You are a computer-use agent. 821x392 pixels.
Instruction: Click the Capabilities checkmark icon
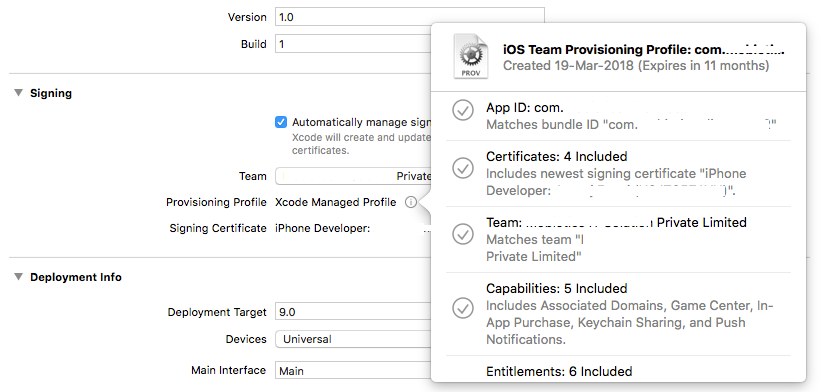[463, 308]
